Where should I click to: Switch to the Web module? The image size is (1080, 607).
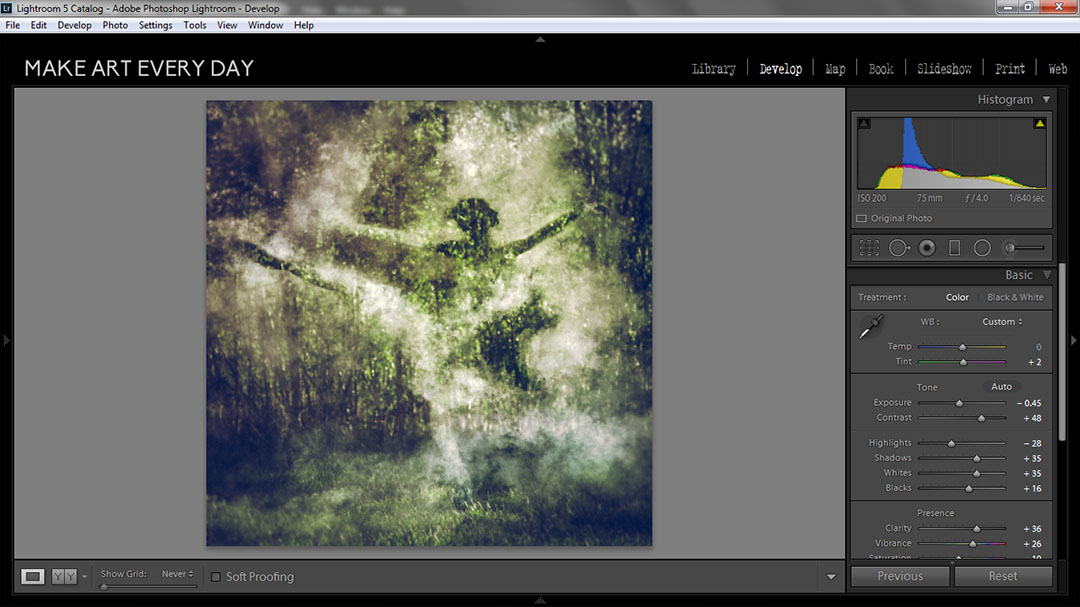(1057, 69)
